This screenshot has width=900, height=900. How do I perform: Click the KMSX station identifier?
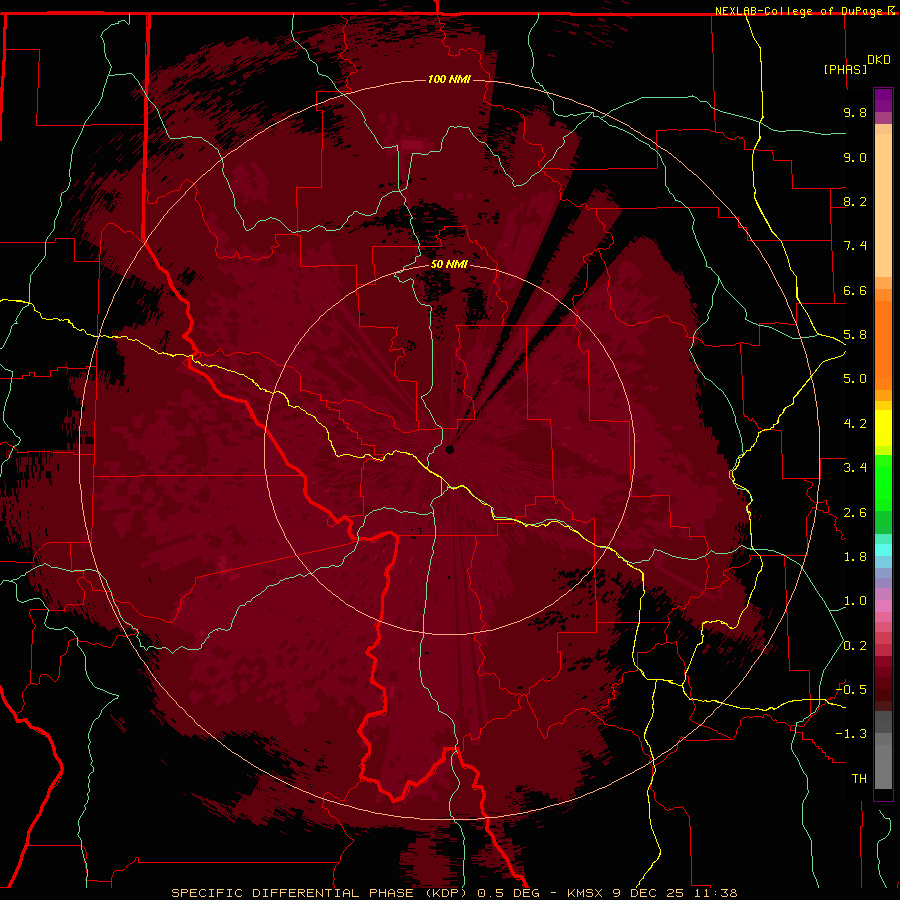click(587, 893)
